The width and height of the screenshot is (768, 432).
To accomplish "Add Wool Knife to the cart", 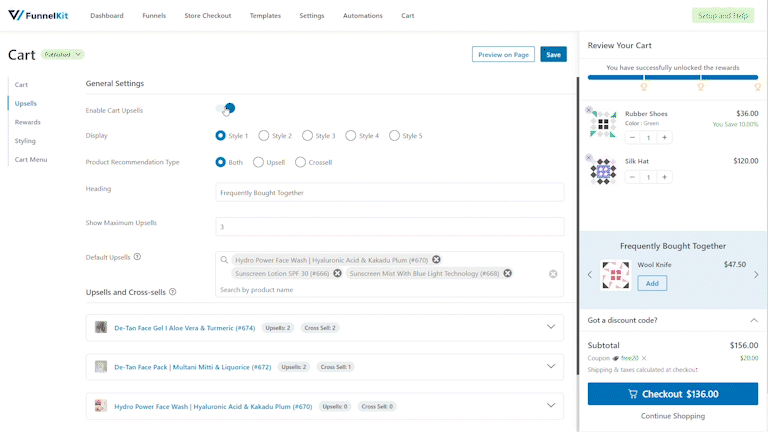I will pyautogui.click(x=652, y=283).
